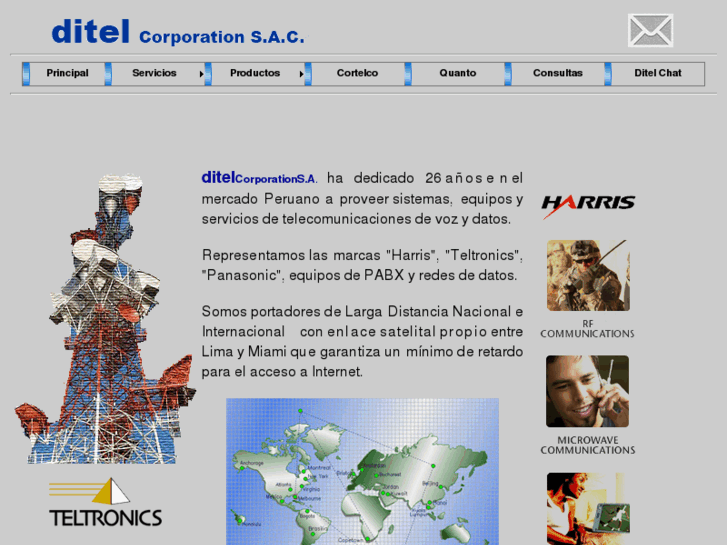Screen dimensions: 727x545
Task: Follow the RF Communications label
Action: point(587,329)
